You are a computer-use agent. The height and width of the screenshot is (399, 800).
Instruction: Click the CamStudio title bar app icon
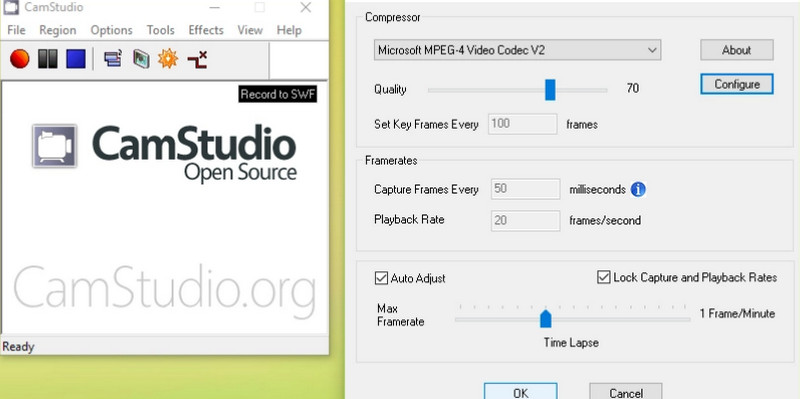(x=11, y=7)
